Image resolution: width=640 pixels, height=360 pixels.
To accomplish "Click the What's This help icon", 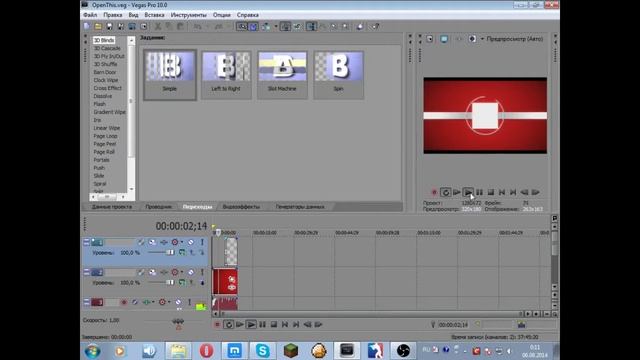I will click(x=375, y=27).
